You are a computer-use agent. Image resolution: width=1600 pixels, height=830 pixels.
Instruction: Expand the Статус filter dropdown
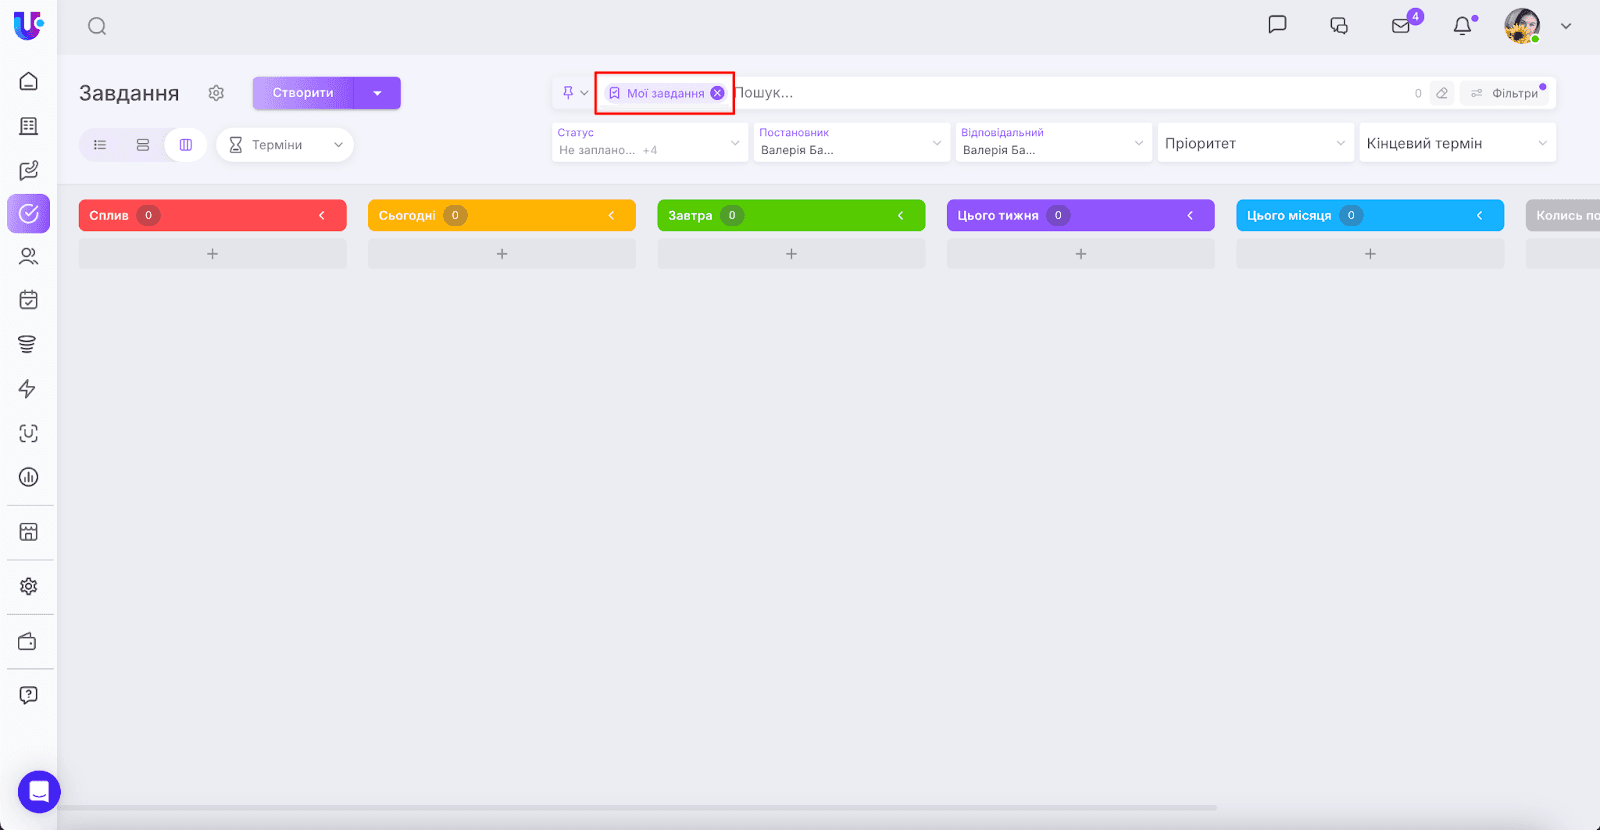point(650,143)
